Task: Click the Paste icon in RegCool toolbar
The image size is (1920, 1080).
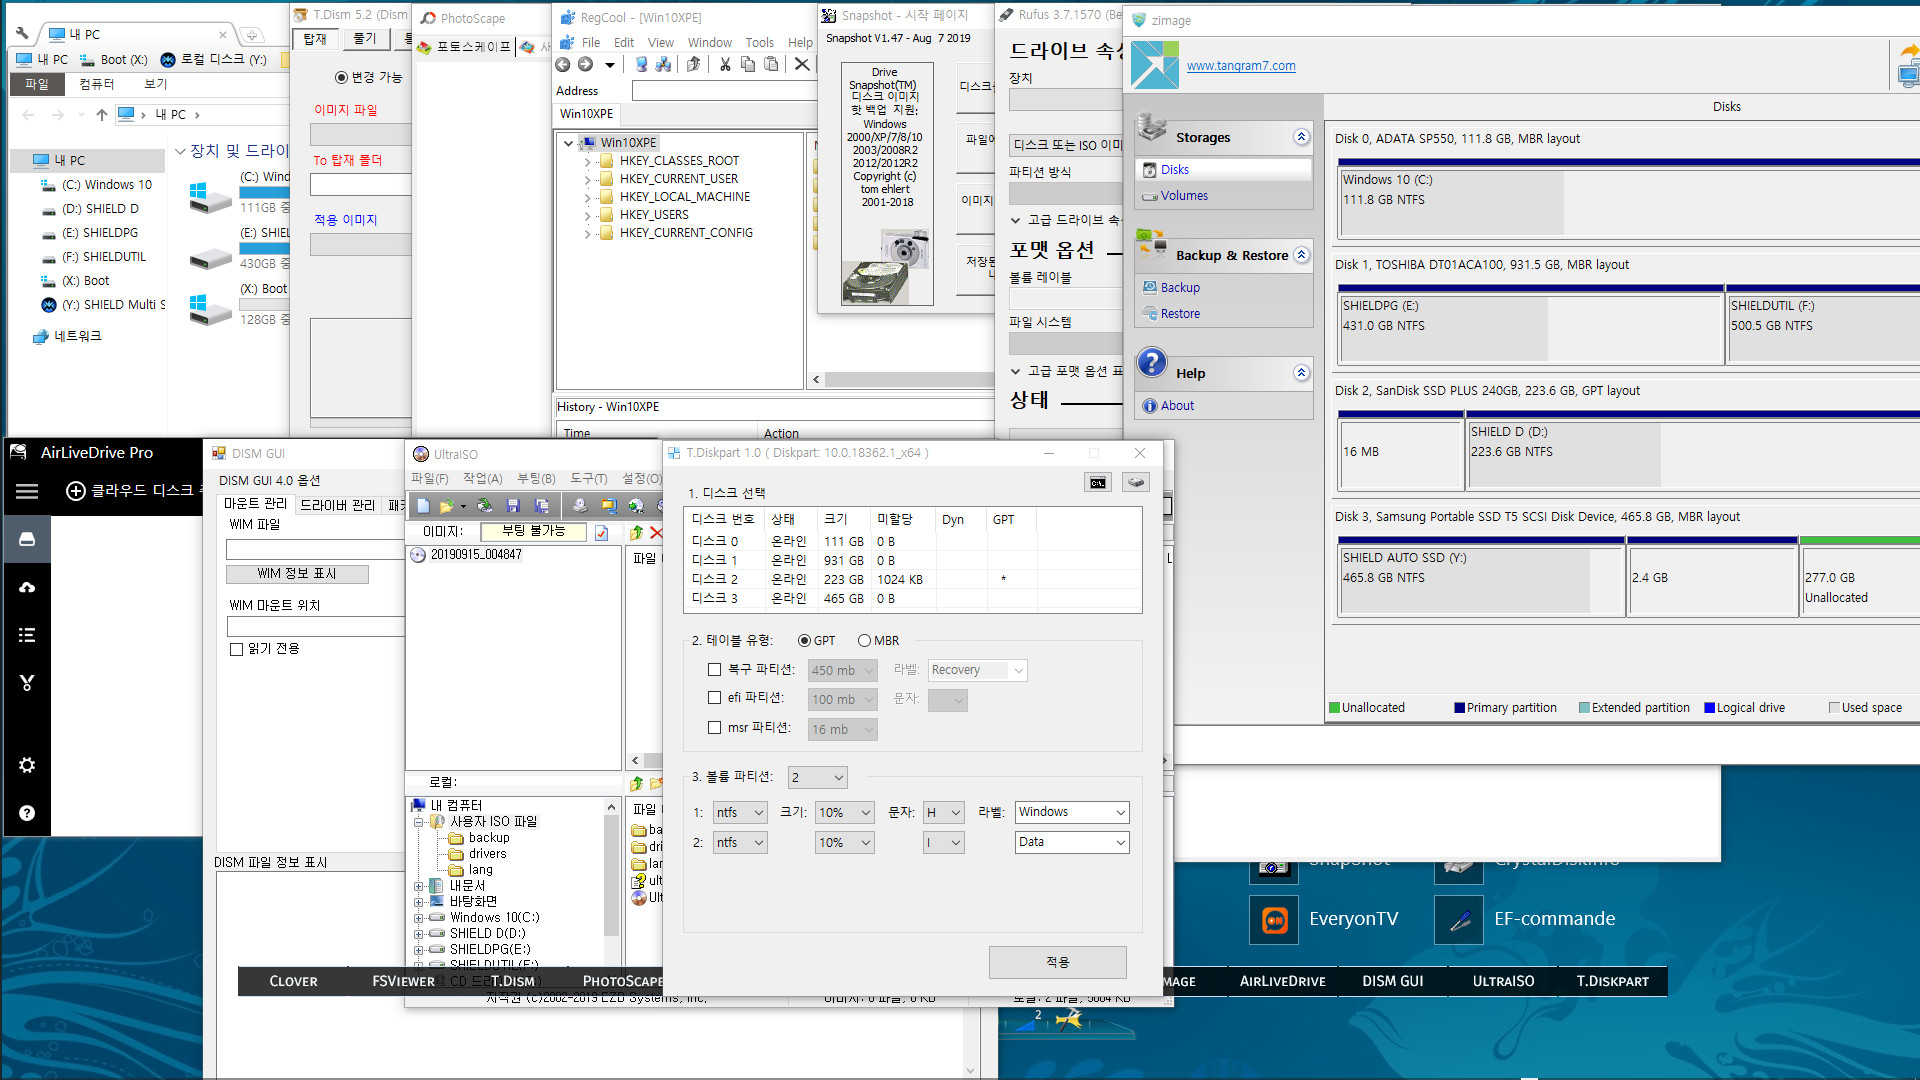Action: 771,65
